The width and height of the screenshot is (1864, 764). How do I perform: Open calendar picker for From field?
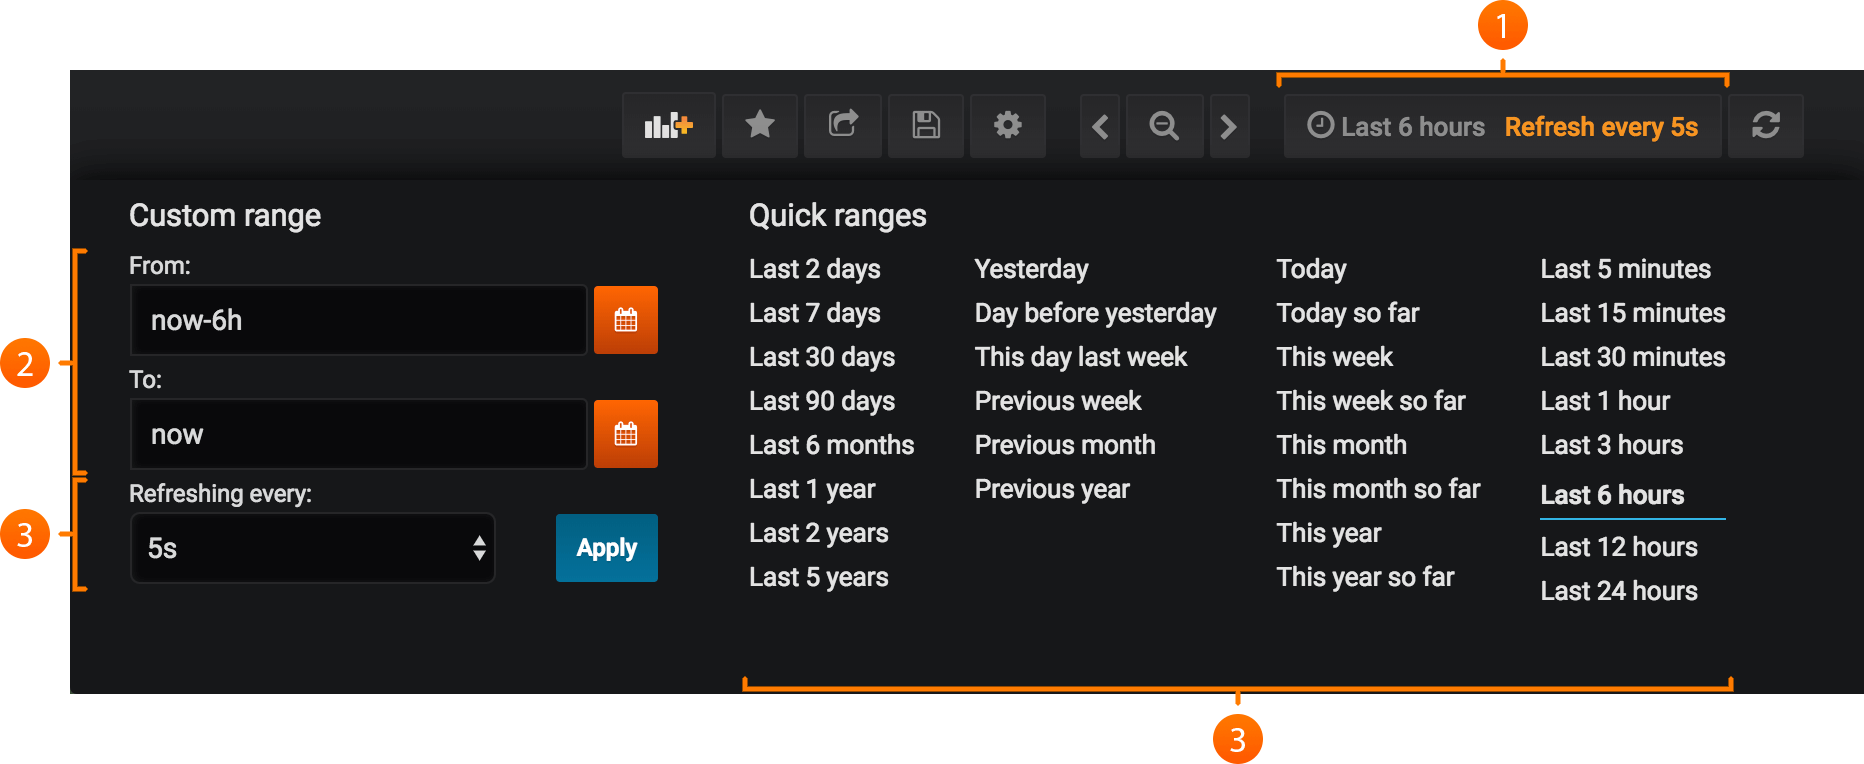click(x=626, y=320)
